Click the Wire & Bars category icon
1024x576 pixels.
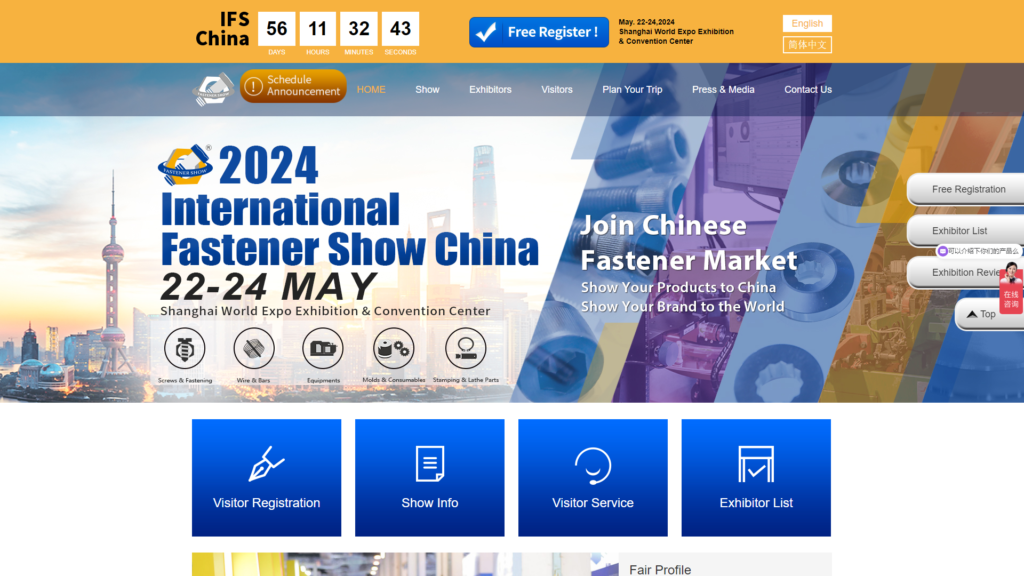click(254, 348)
